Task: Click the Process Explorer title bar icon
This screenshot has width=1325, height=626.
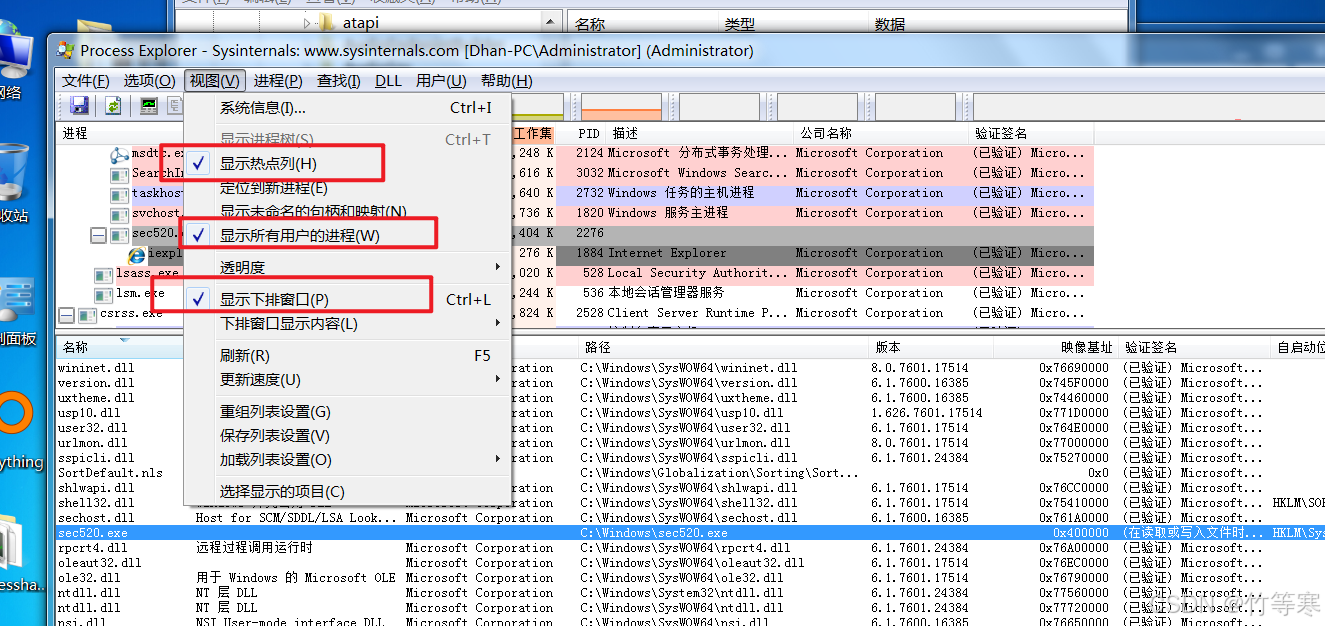Action: pos(65,50)
